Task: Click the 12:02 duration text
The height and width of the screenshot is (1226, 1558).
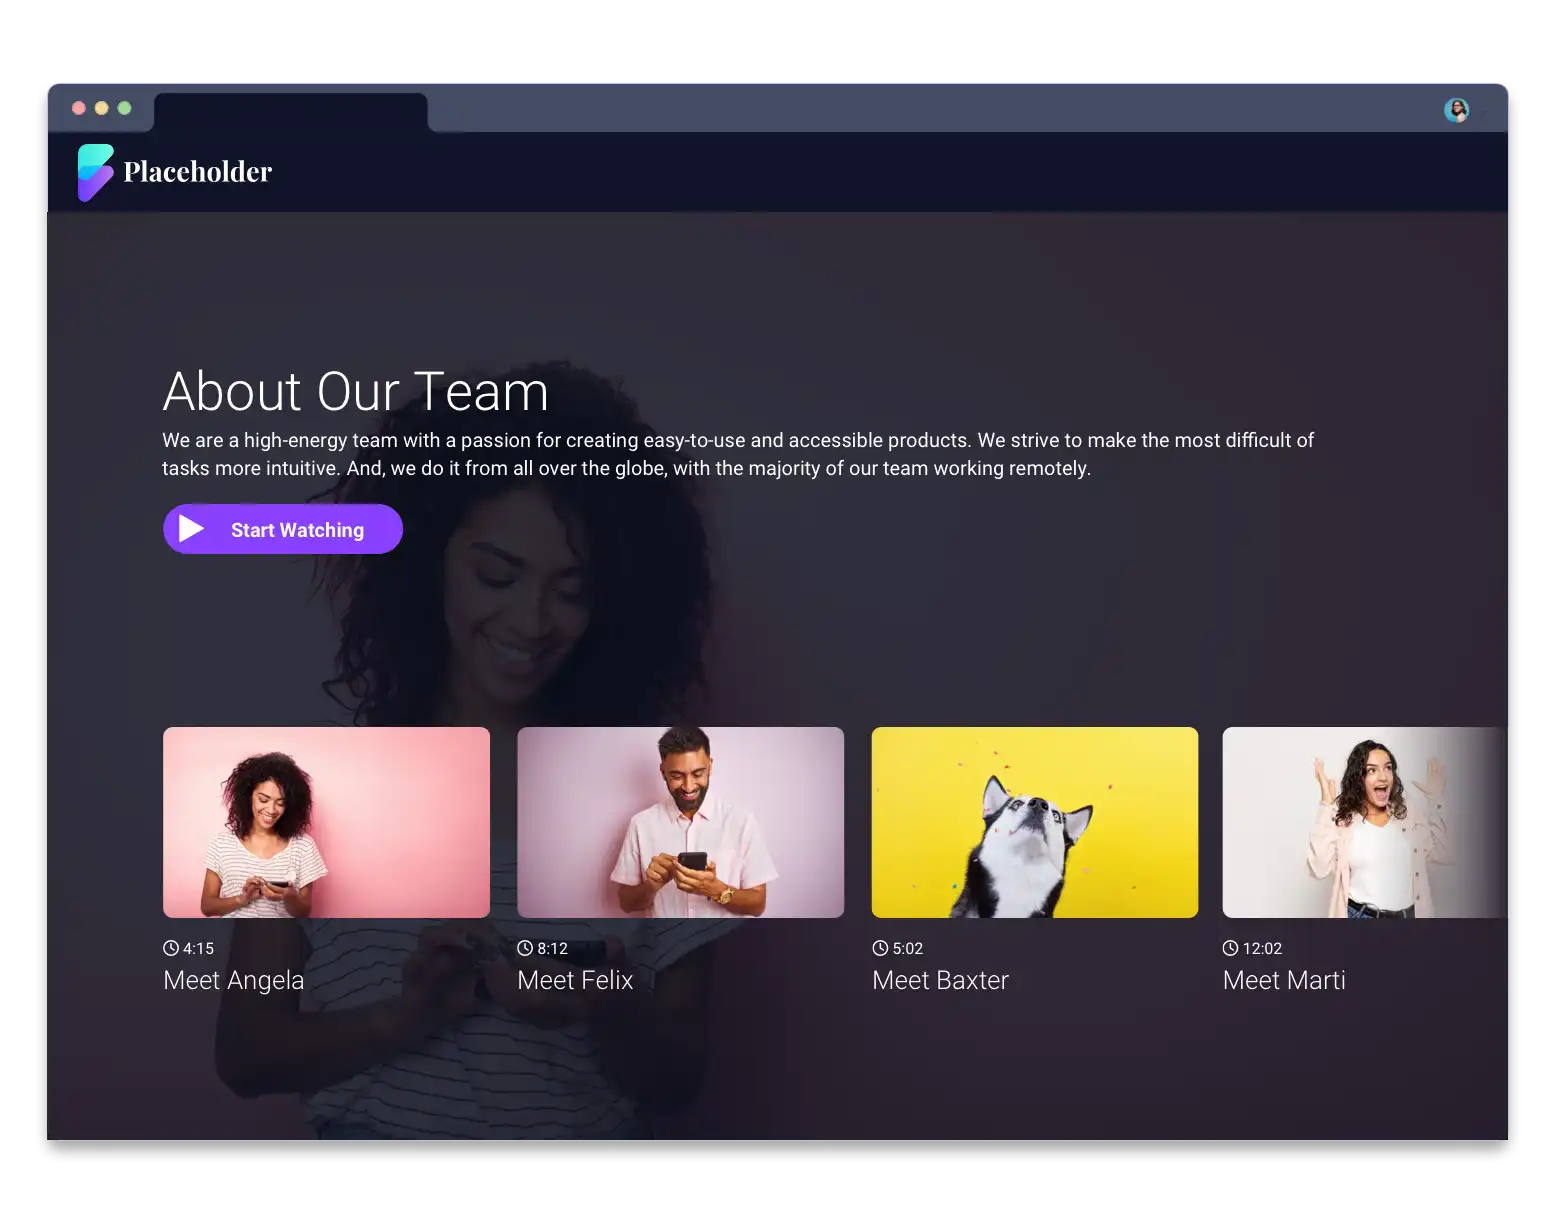Action: (x=1262, y=948)
